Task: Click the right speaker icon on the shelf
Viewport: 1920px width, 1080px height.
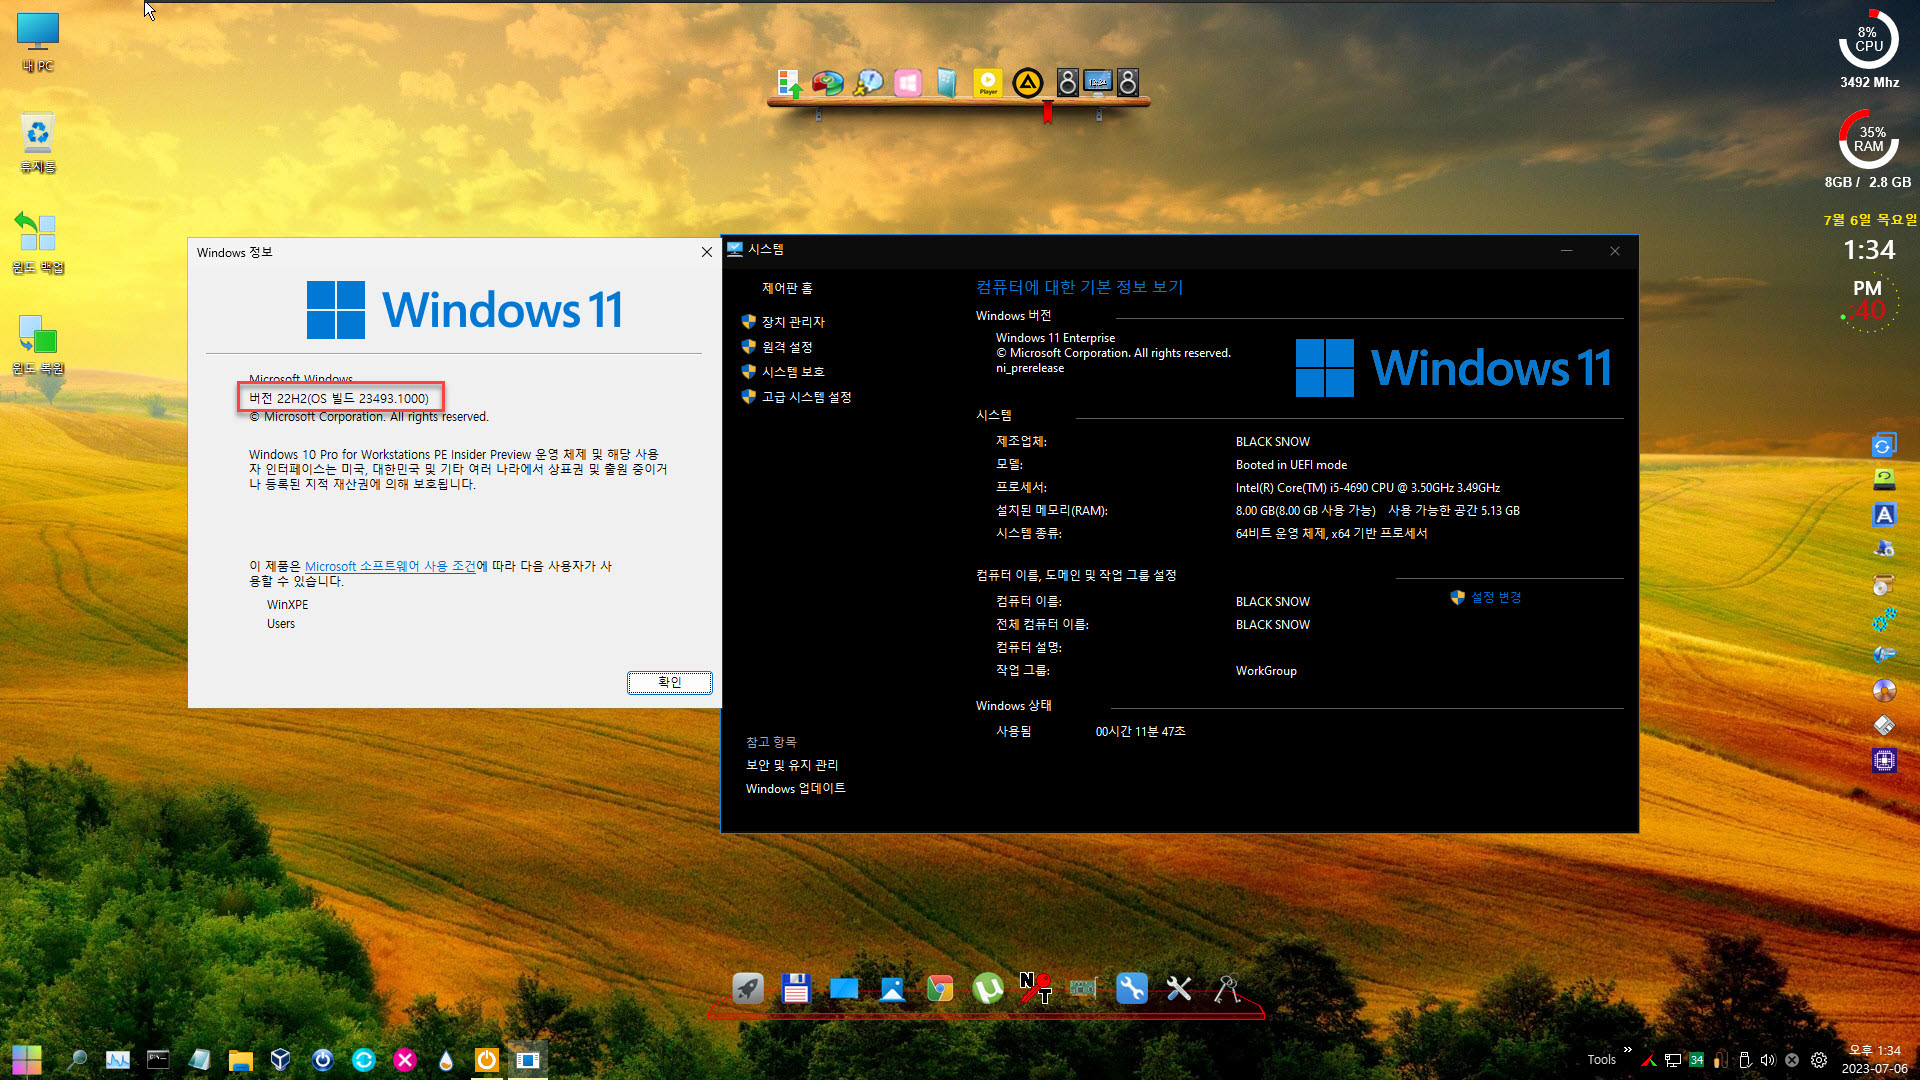Action: pos(1128,83)
